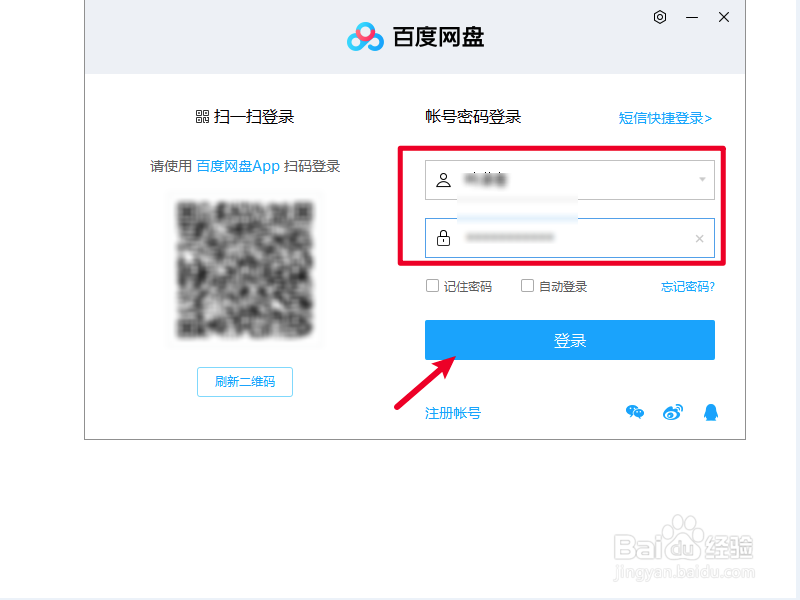Select the 帐号密码登录 heading
Screen dimensions: 800x600
473,117
